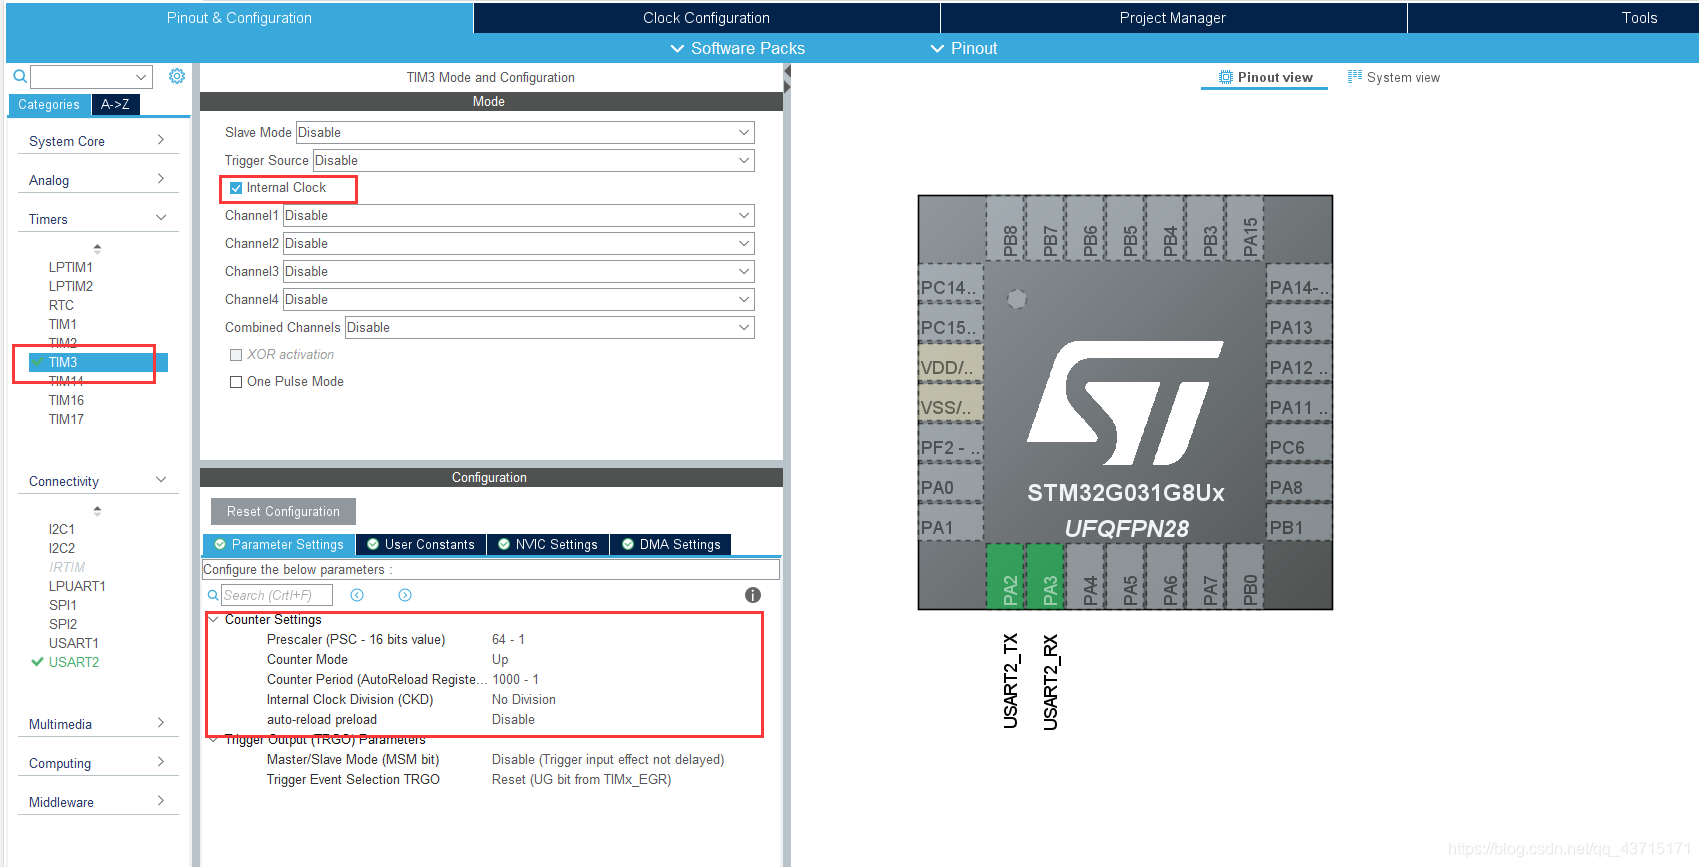The width and height of the screenshot is (1699, 867).
Task: Select USART2 in the Connectivity list
Action: click(x=74, y=662)
